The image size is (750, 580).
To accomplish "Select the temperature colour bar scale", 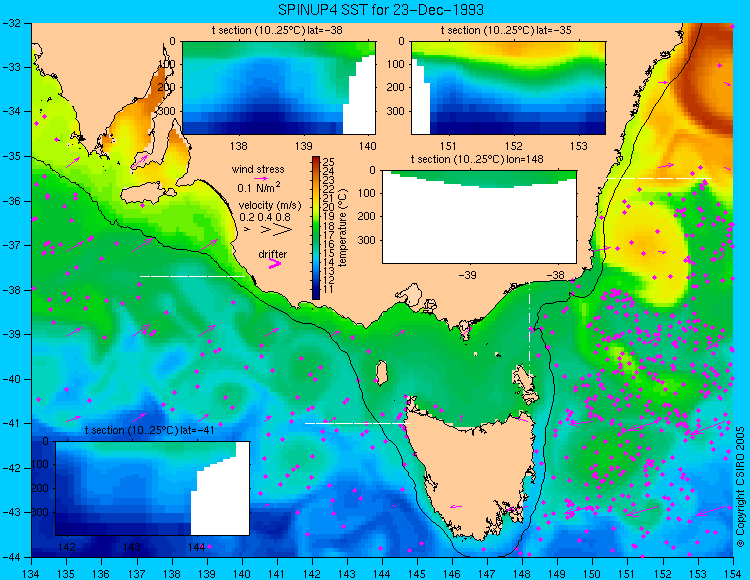I will (x=316, y=228).
